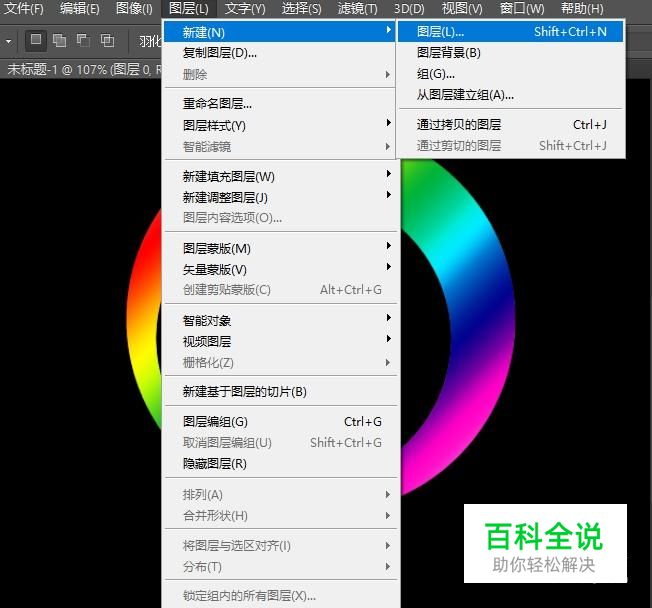Viewport: 652px width, 608px height.
Task: Select 图层背景(B) in the submenu
Action: coord(511,52)
